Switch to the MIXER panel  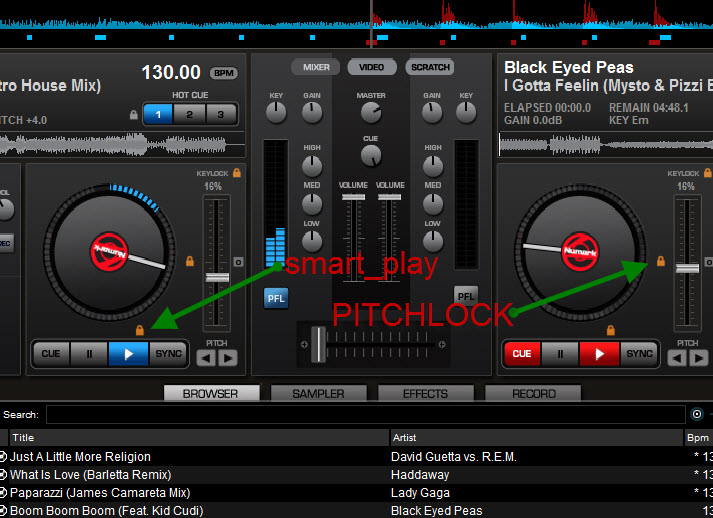316,67
